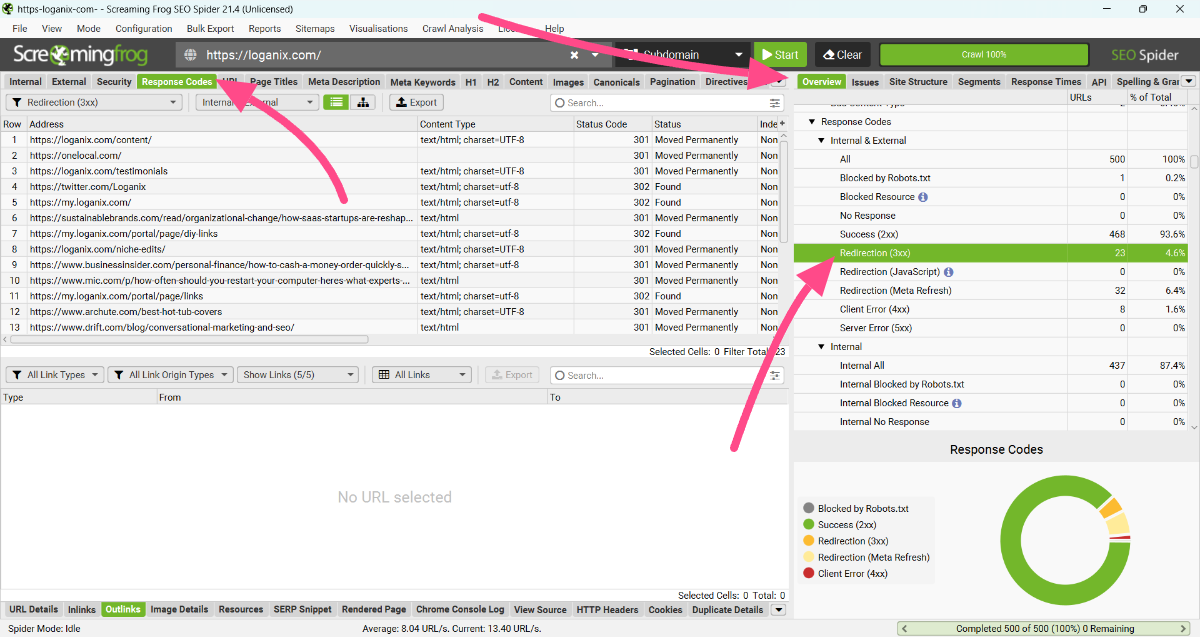Open the Issues tab
This screenshot has height=637, width=1200.
tap(865, 82)
